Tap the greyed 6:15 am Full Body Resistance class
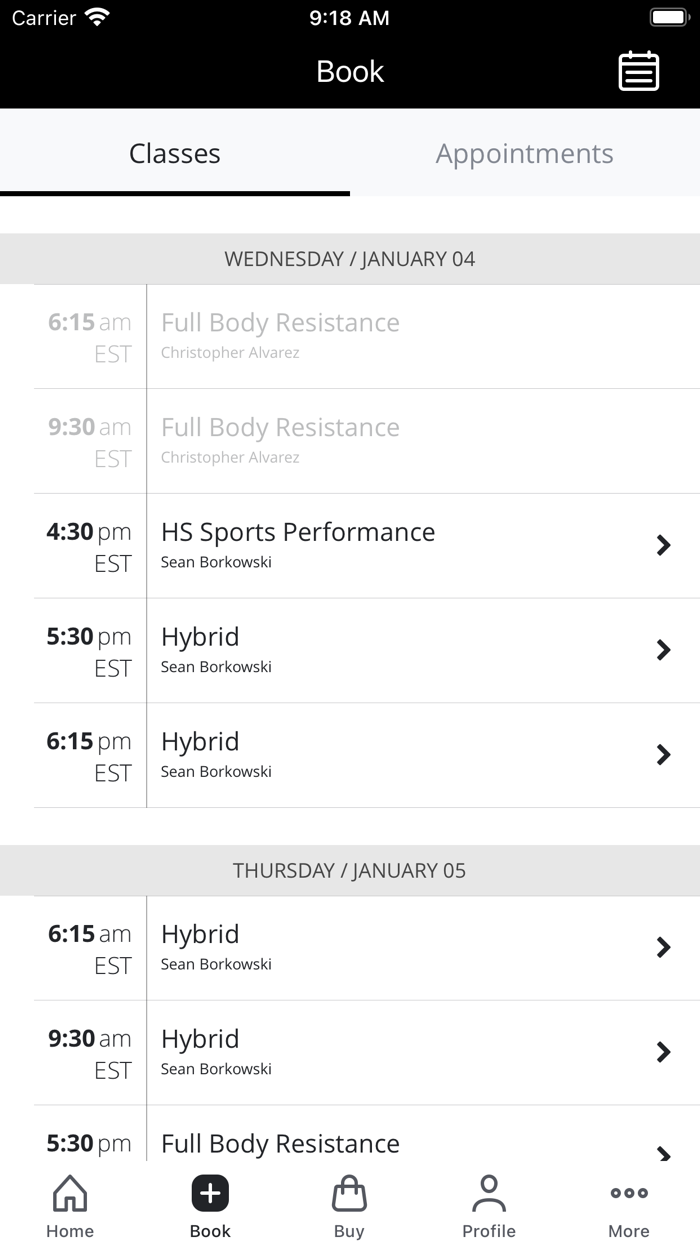The width and height of the screenshot is (700, 1244). pyautogui.click(x=350, y=337)
